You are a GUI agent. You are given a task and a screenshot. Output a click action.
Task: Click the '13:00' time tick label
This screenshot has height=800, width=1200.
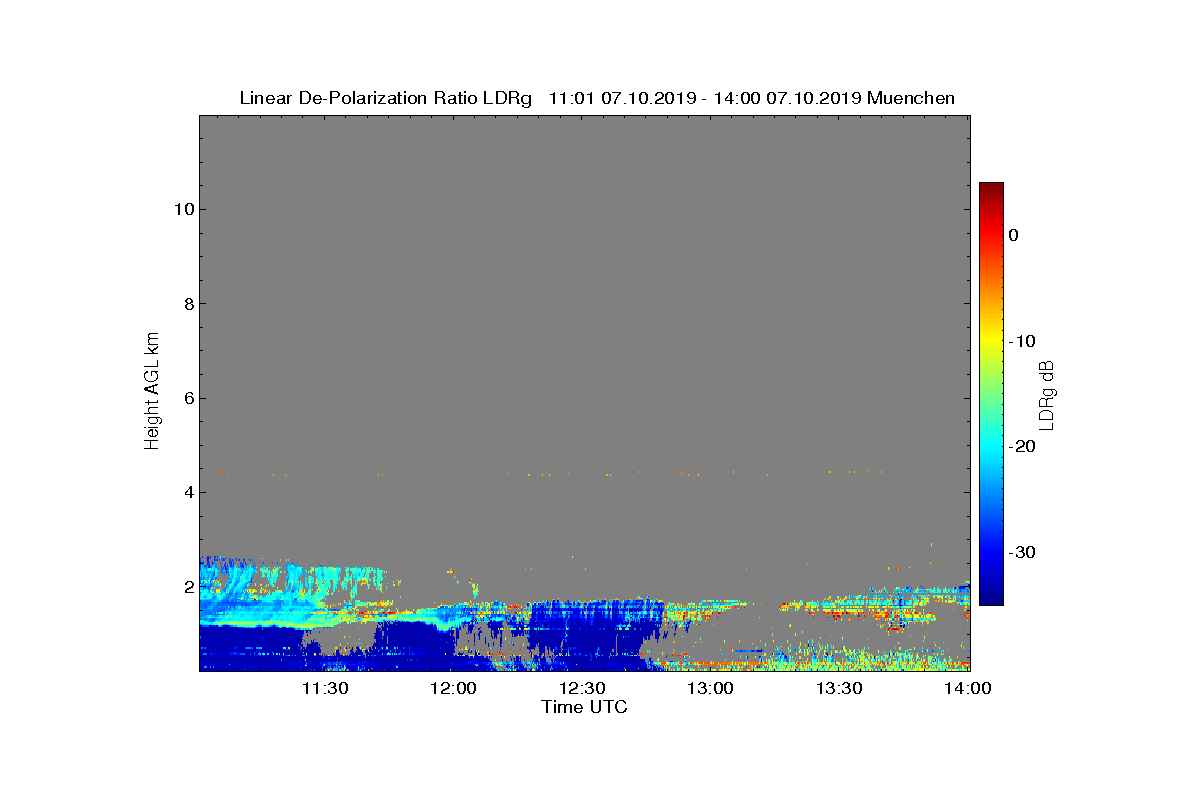click(x=712, y=688)
